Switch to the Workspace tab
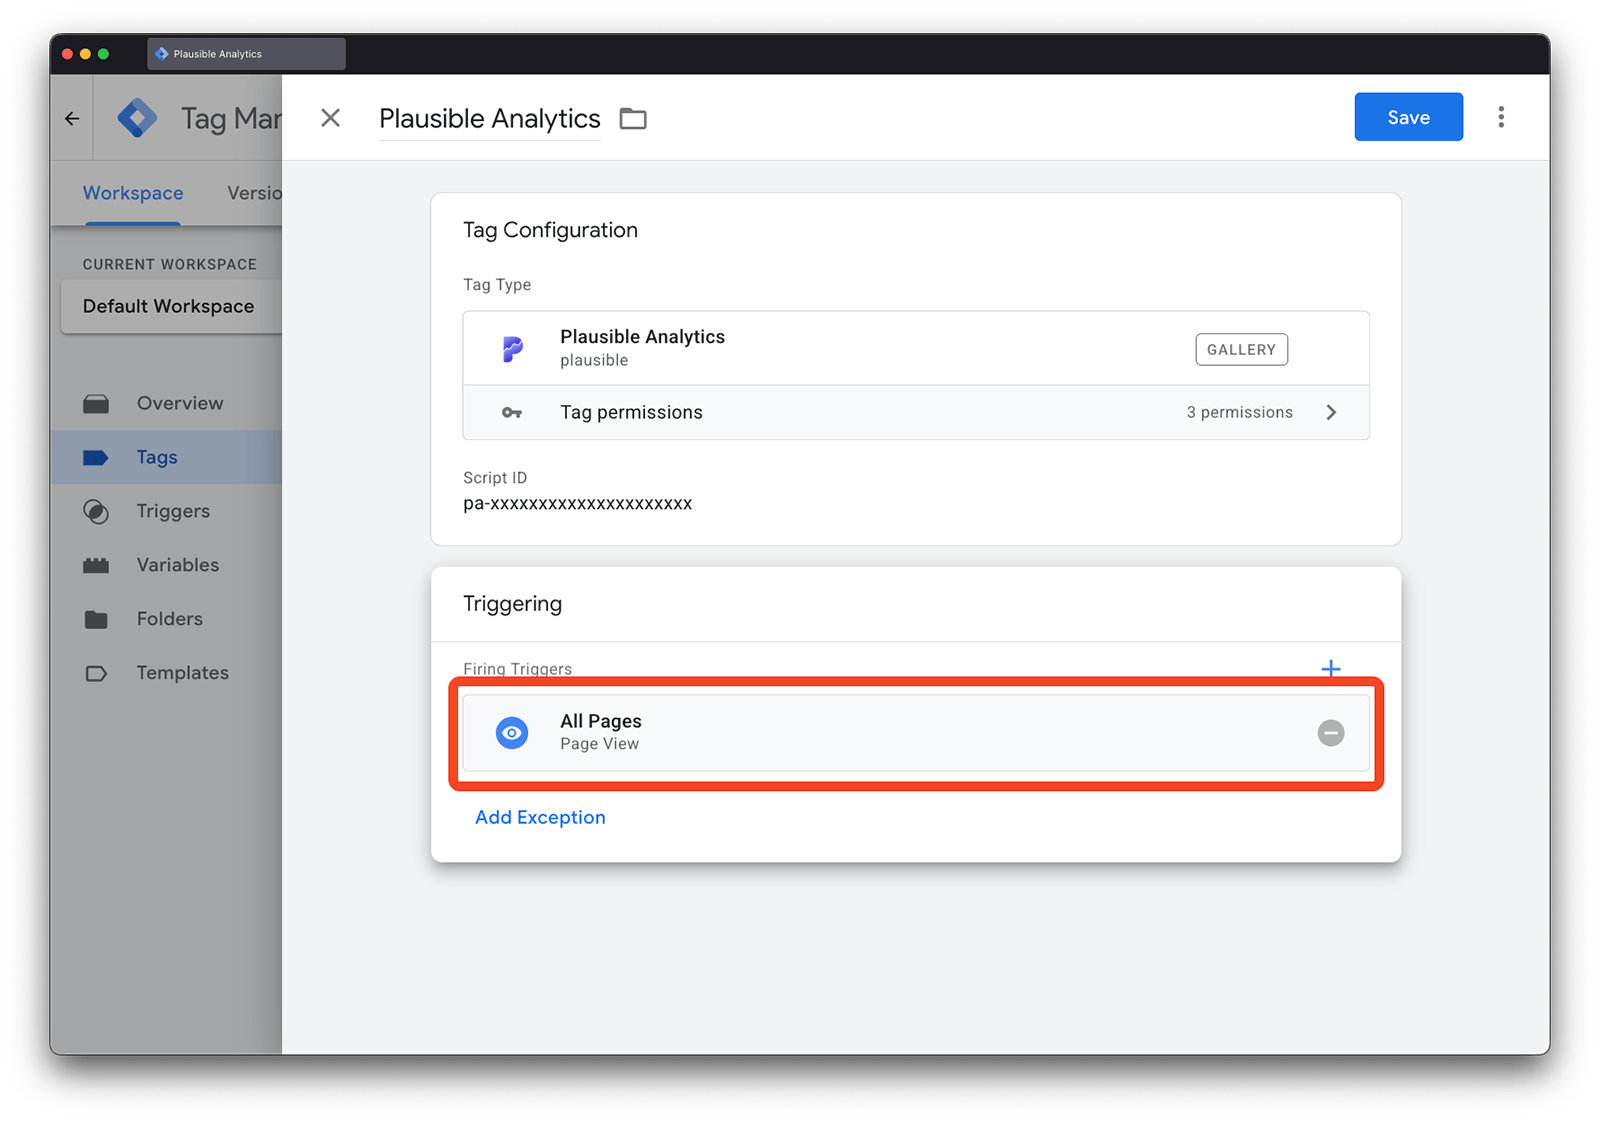This screenshot has height=1121, width=1600. click(133, 193)
